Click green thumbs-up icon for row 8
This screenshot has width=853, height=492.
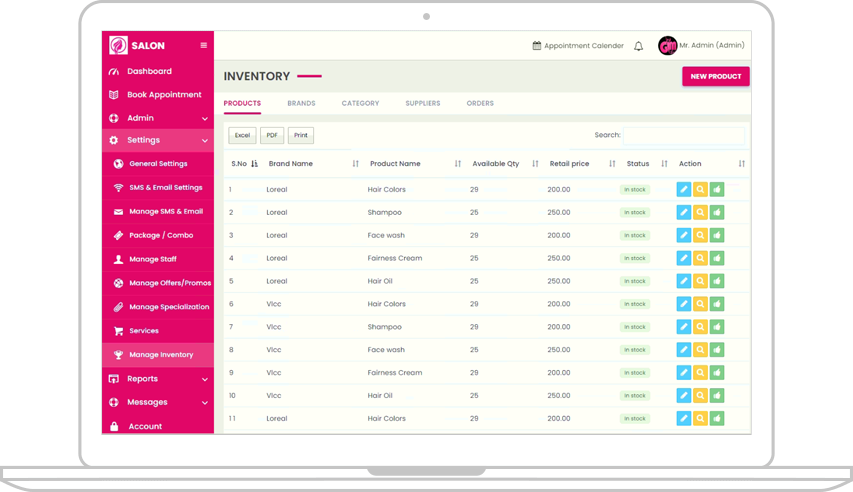(717, 350)
